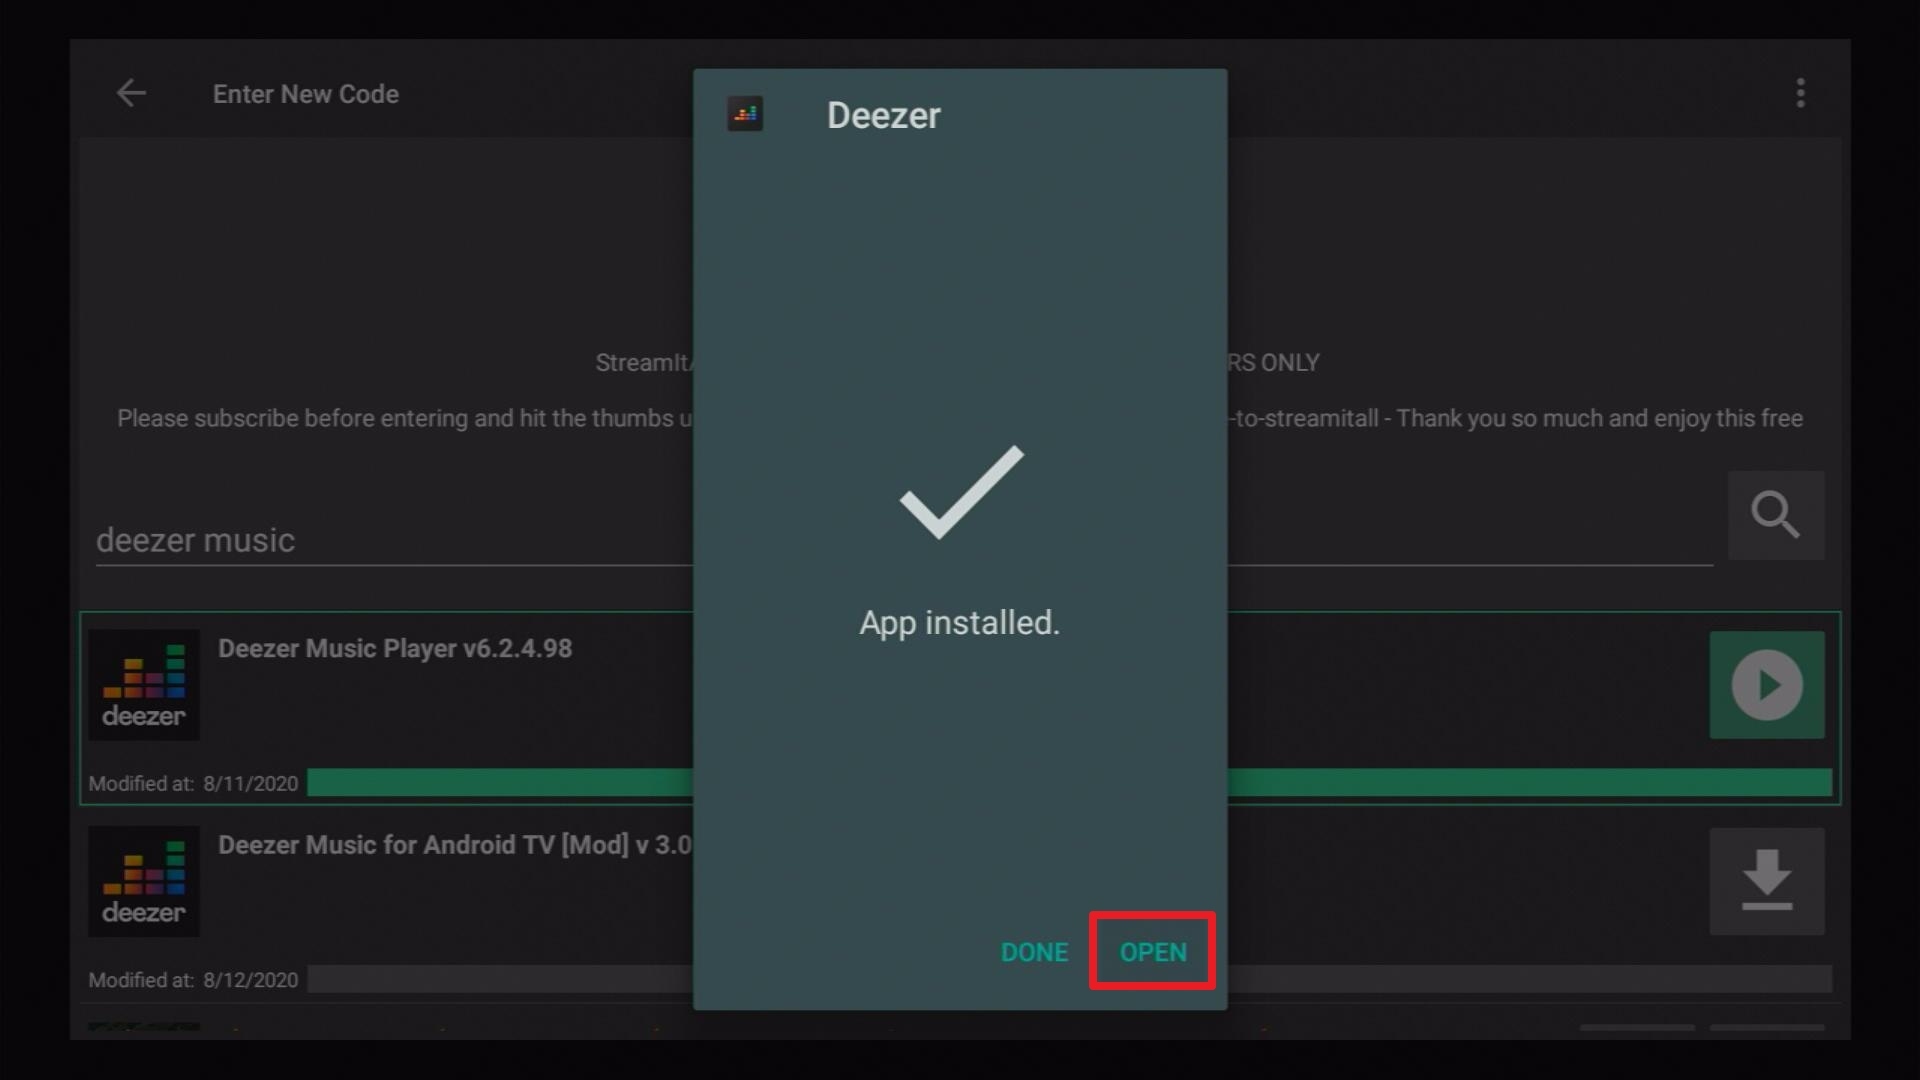Screen dimensions: 1920x1080
Task: Open the three-dot overflow menu
Action: 1800,93
